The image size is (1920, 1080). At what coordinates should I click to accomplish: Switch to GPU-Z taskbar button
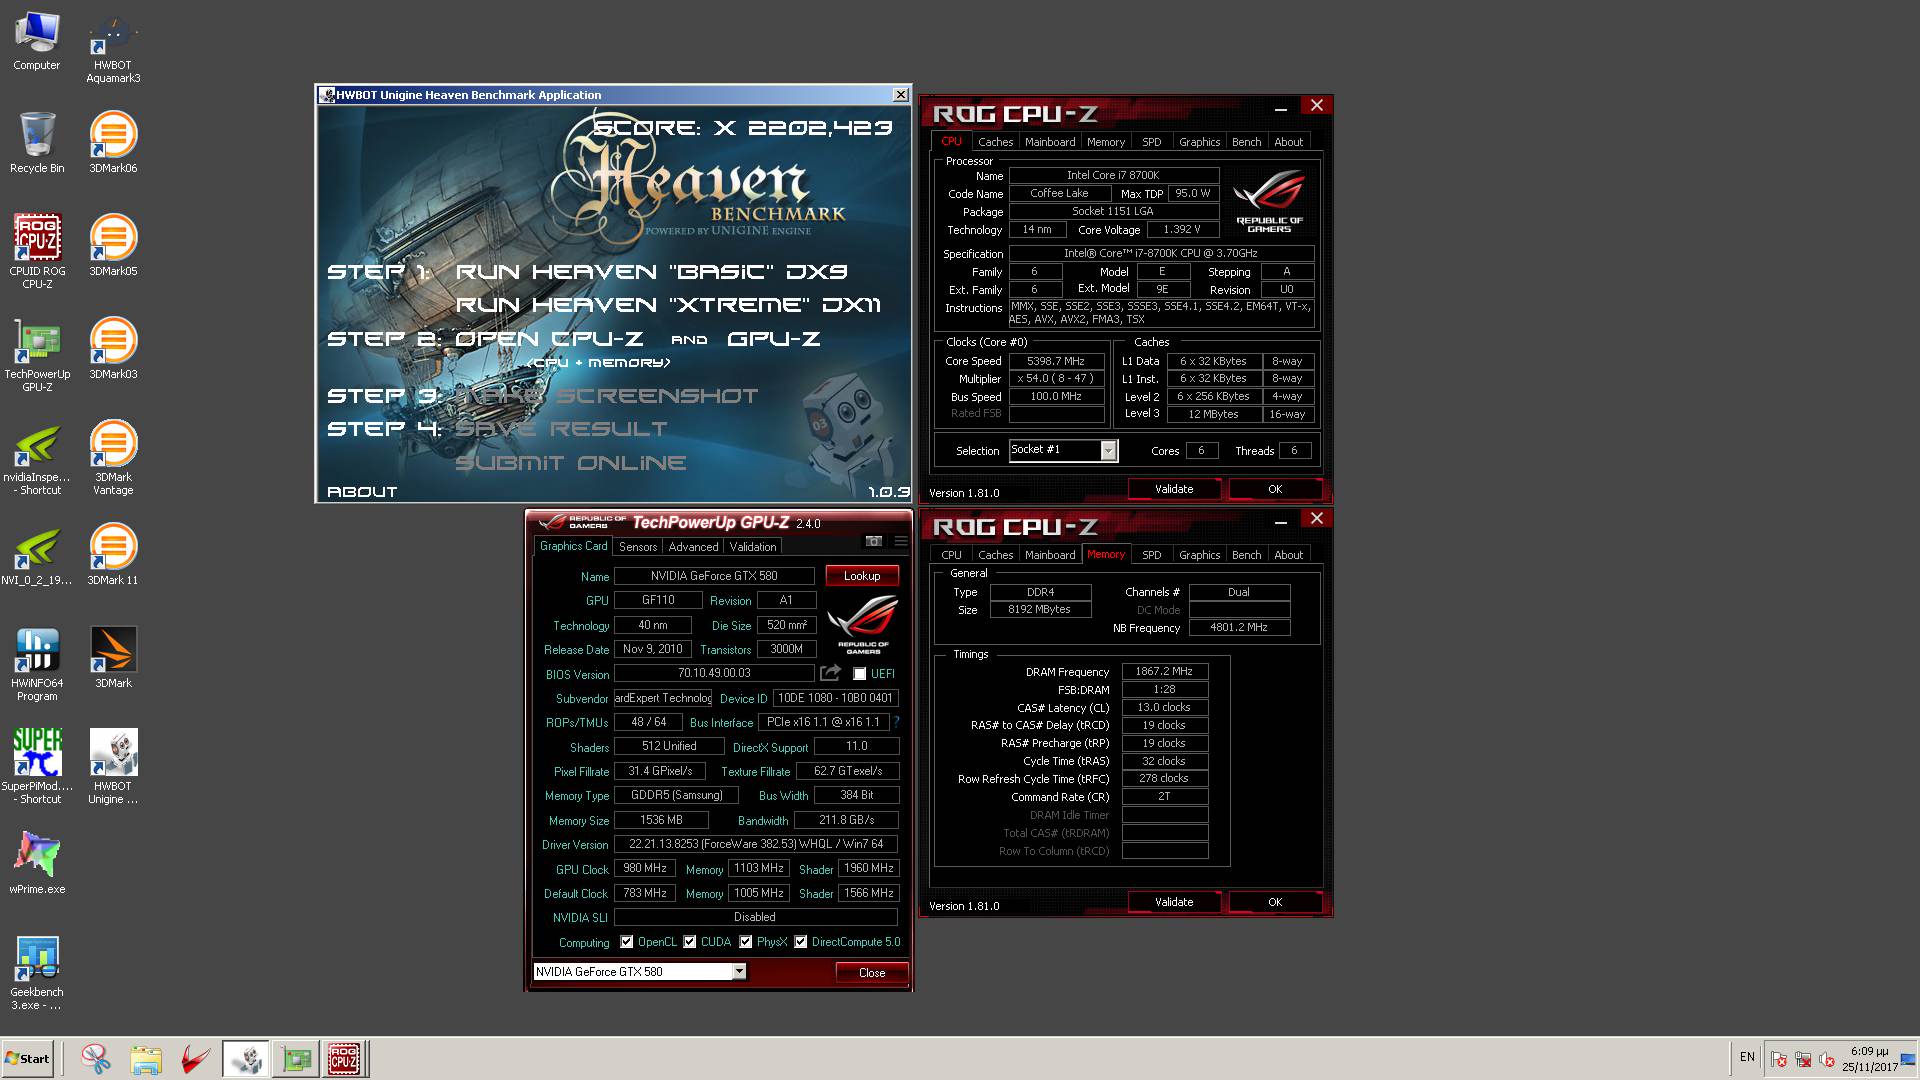point(296,1059)
